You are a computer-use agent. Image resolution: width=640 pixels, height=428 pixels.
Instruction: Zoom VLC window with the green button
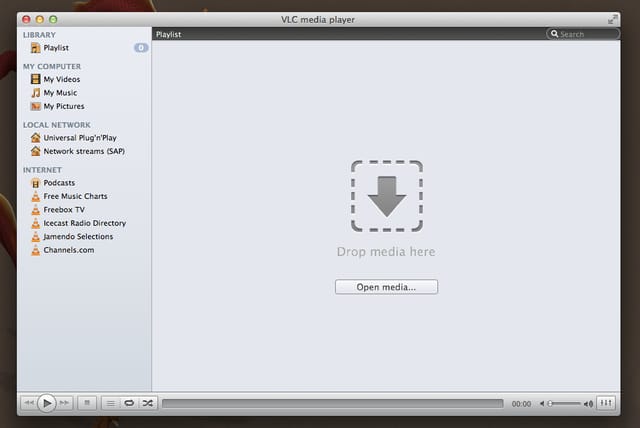pyautogui.click(x=53, y=19)
